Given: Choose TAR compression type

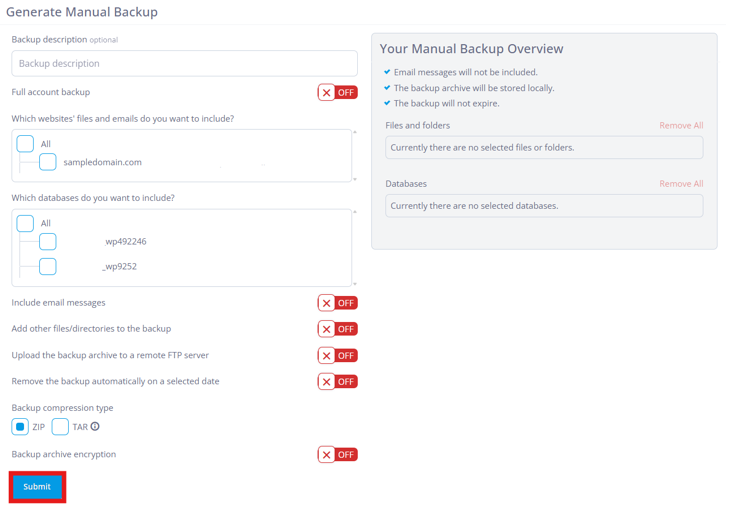Looking at the screenshot, I should pyautogui.click(x=60, y=426).
